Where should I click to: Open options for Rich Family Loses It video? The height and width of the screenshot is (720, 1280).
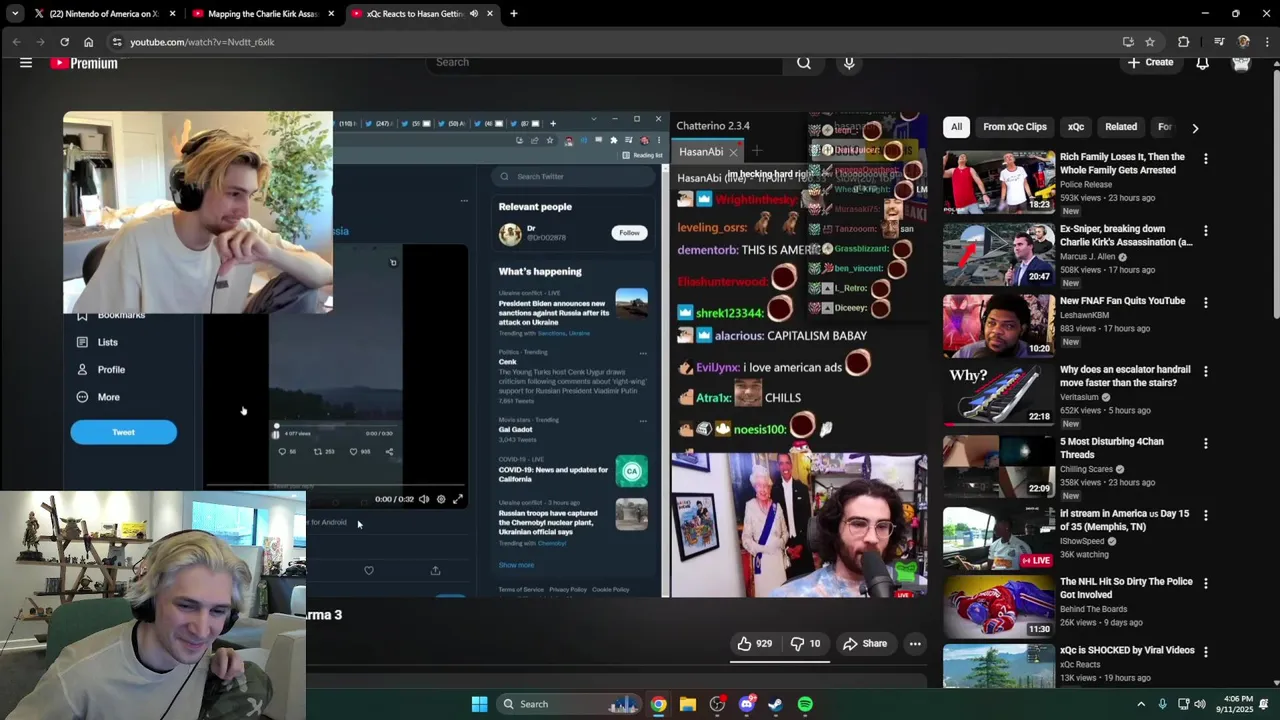point(1206,159)
